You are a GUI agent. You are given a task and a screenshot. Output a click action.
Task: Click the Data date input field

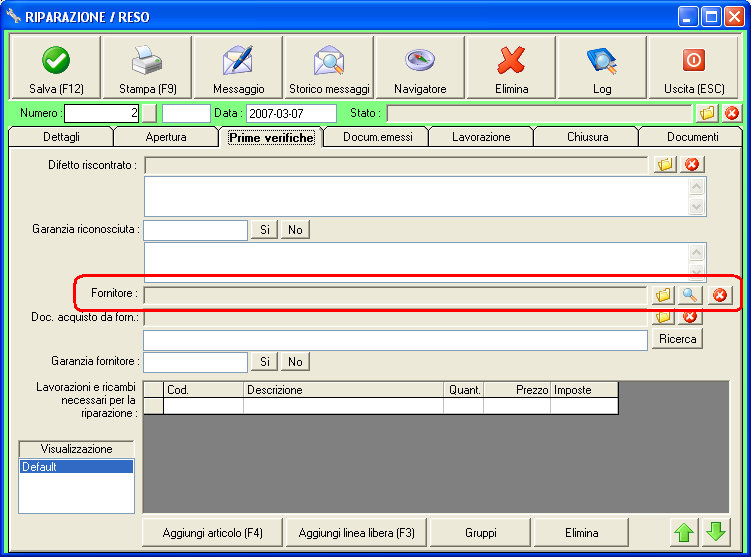(x=291, y=113)
